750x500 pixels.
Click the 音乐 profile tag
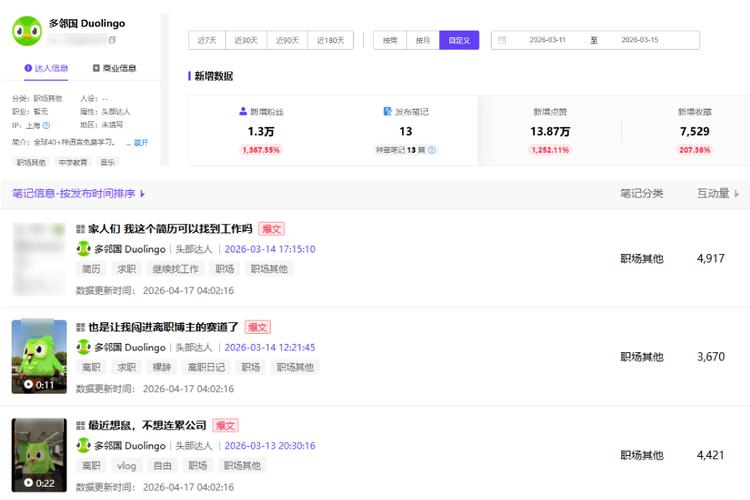point(108,162)
